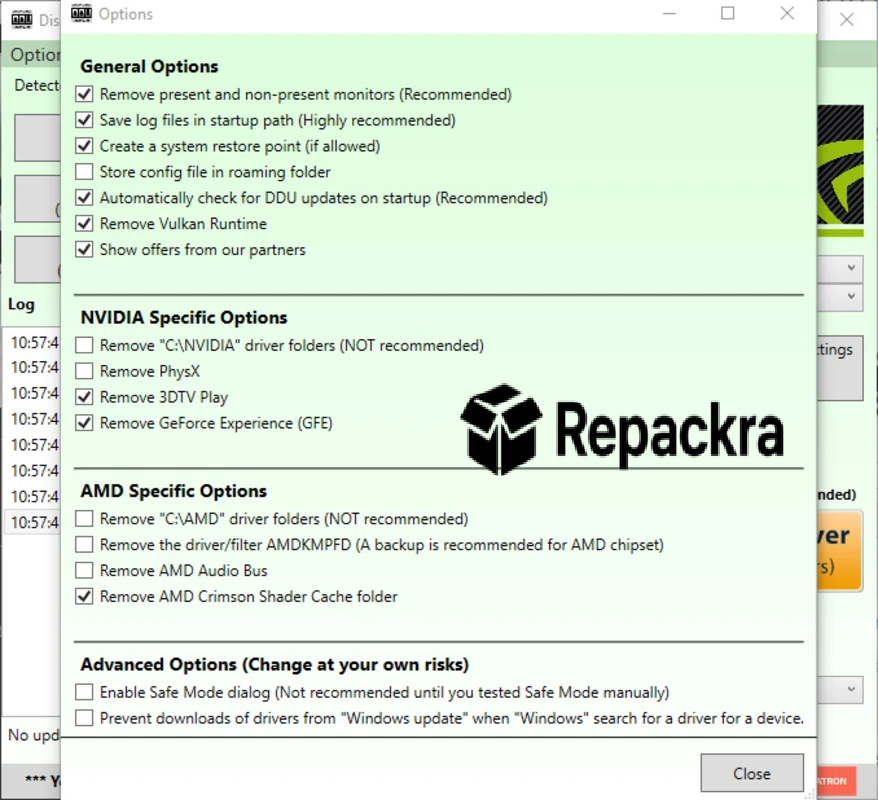
Task: Uncheck Remove 3DTV Play
Action: tap(84, 397)
